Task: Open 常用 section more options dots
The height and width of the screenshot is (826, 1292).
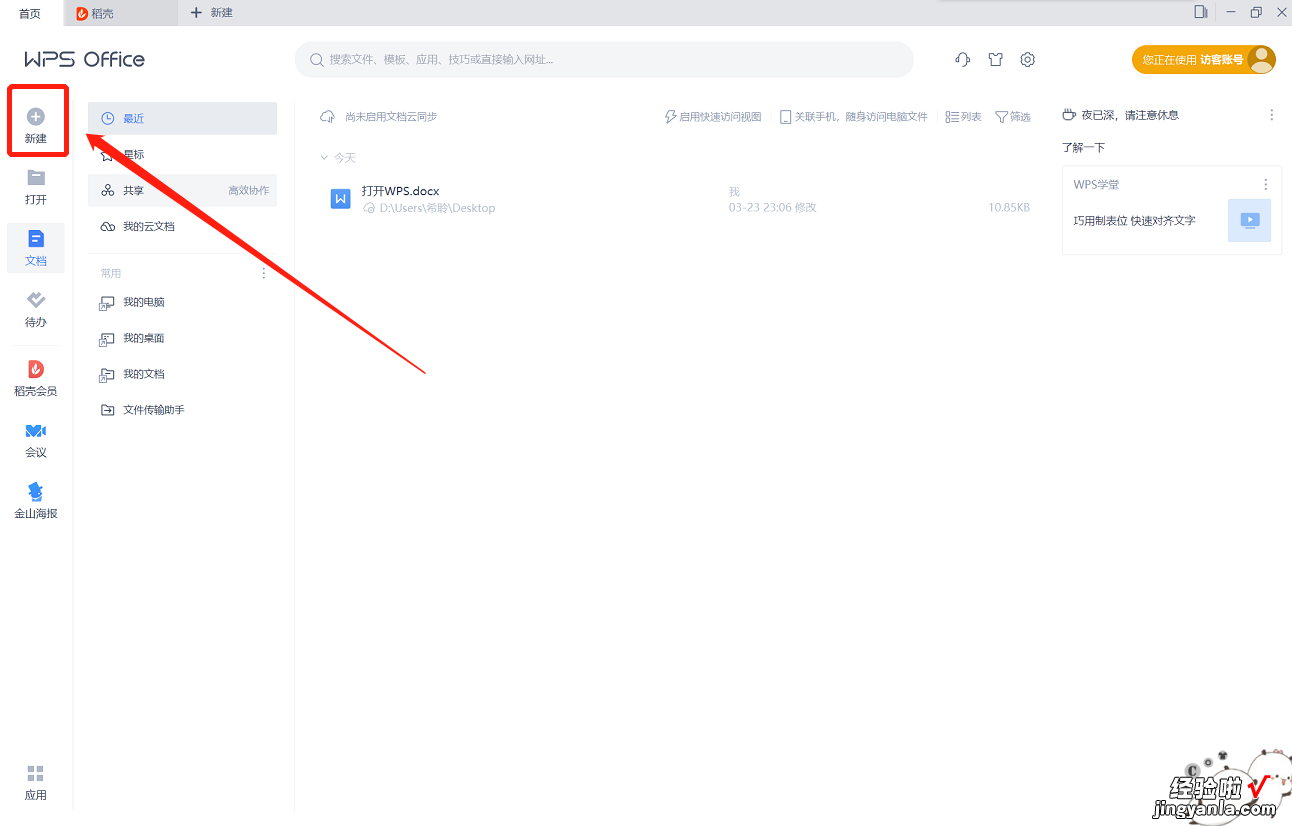Action: click(x=264, y=273)
